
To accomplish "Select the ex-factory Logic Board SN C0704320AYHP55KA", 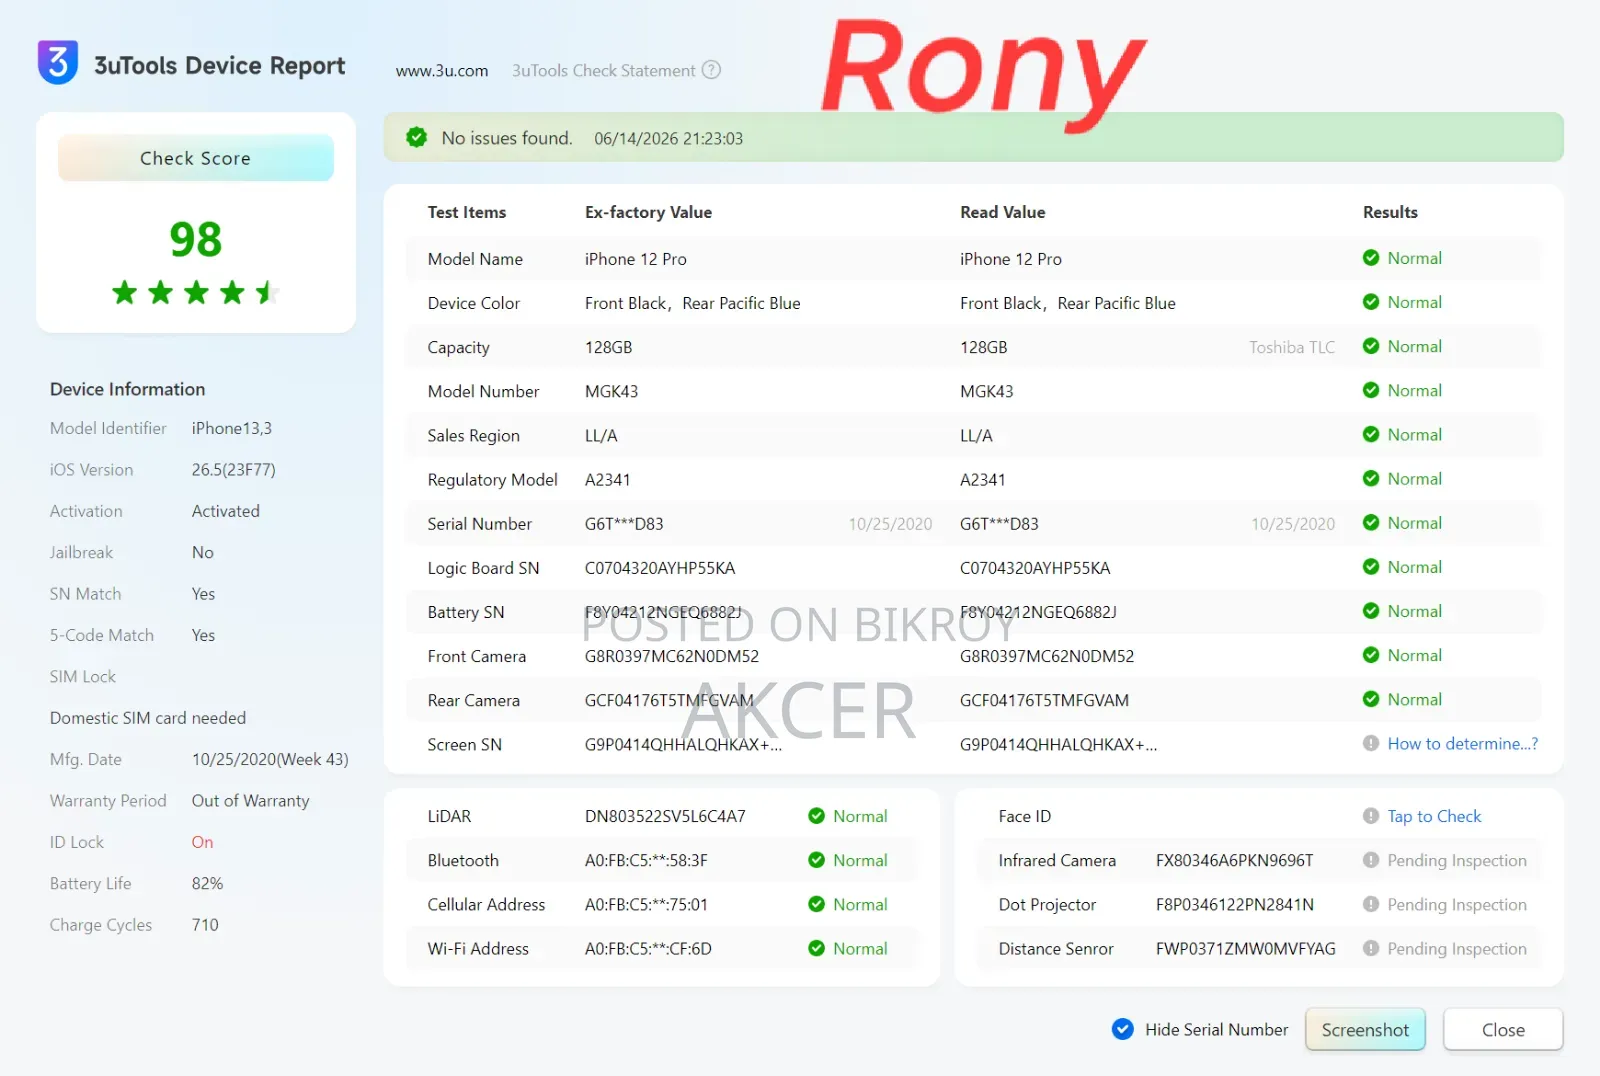I will point(660,568).
